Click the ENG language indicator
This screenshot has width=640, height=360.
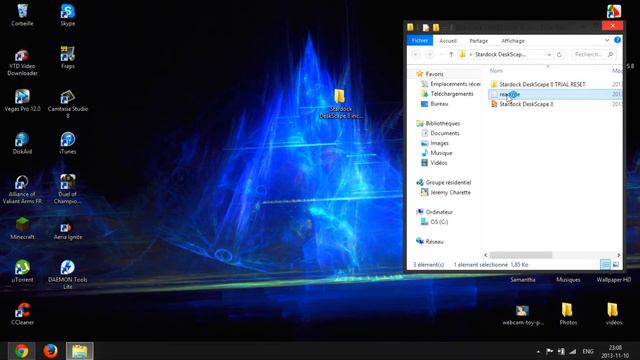point(588,351)
